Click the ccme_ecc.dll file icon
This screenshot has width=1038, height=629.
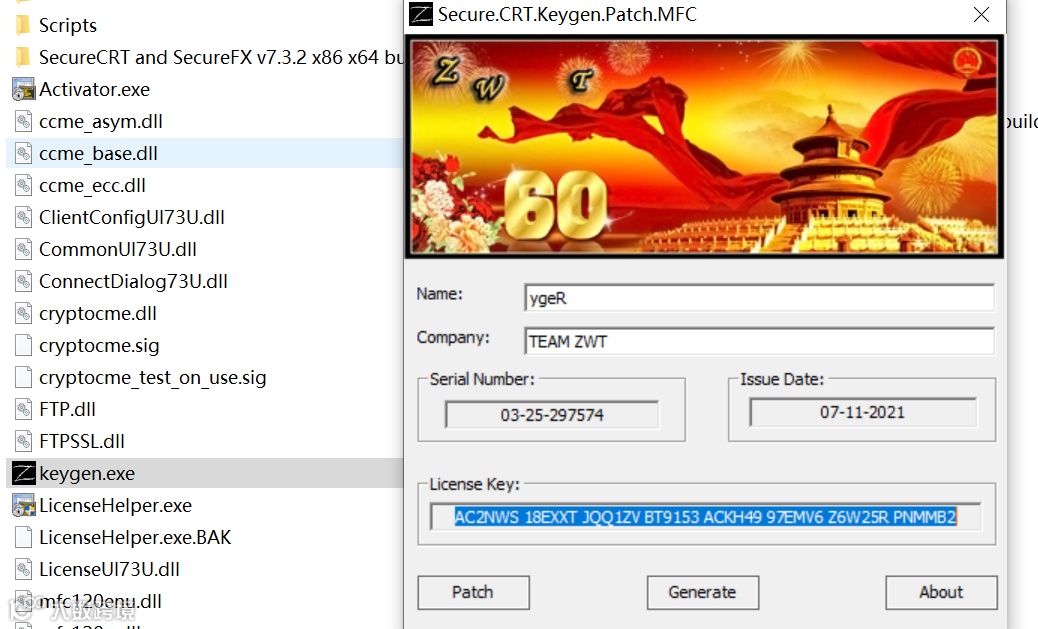tap(23, 185)
